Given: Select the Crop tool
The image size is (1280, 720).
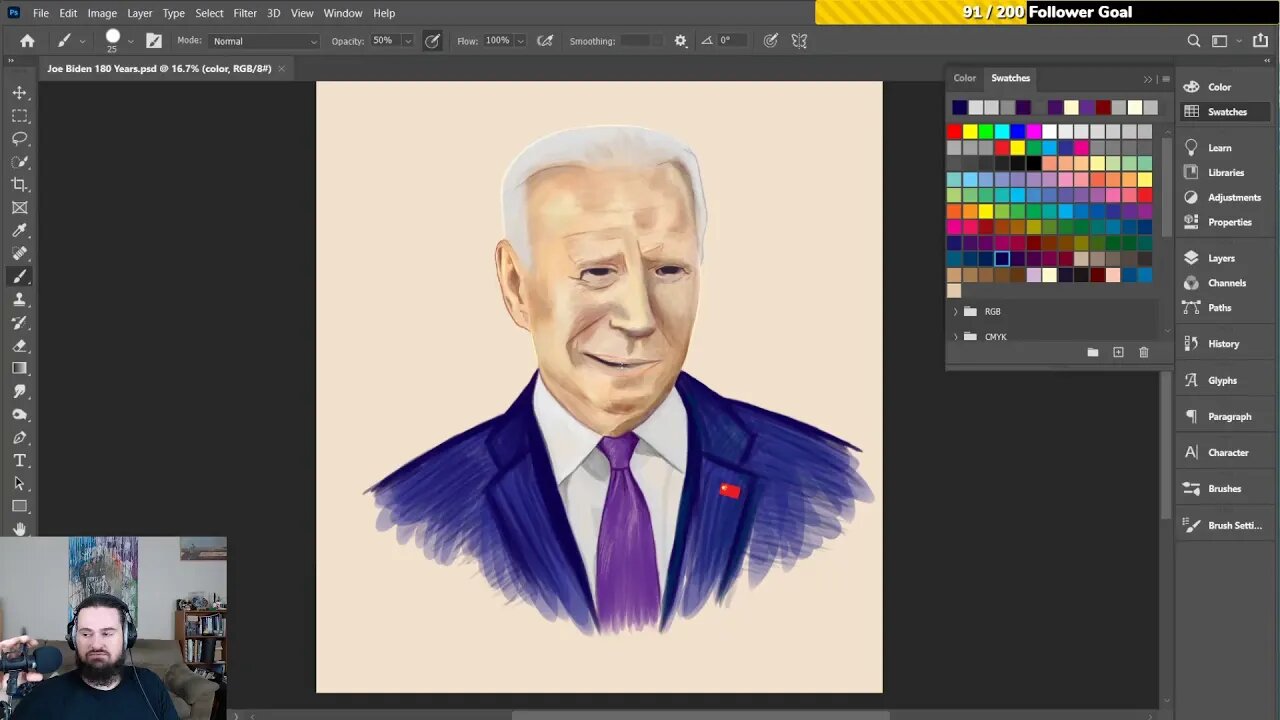Looking at the screenshot, I should coord(19,185).
